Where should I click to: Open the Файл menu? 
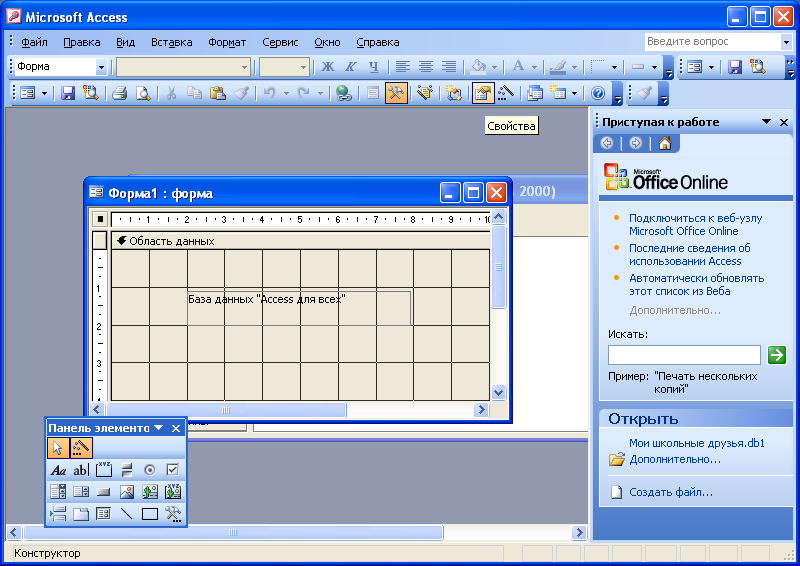[34, 42]
